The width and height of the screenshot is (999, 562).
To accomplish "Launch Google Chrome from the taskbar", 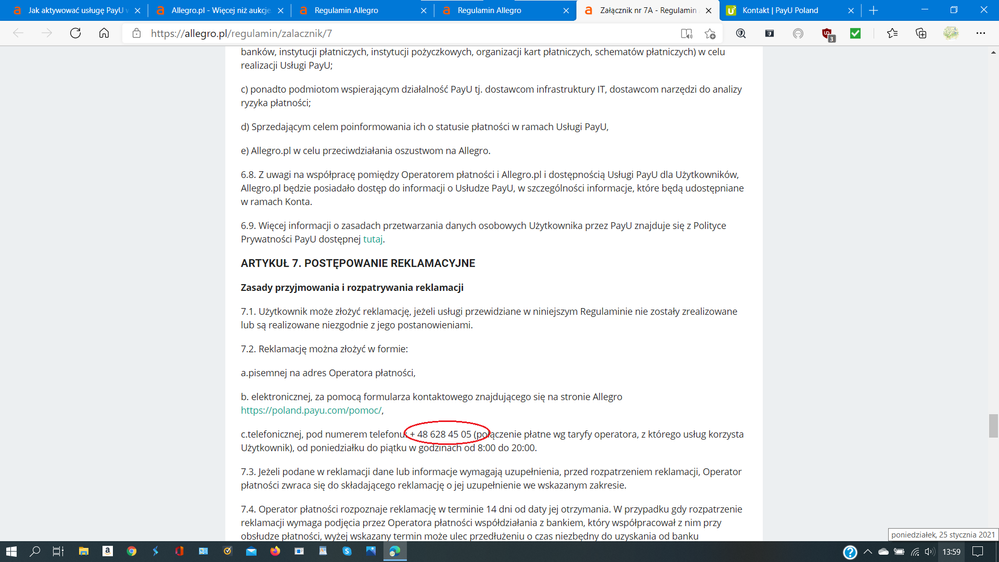I will pos(131,551).
